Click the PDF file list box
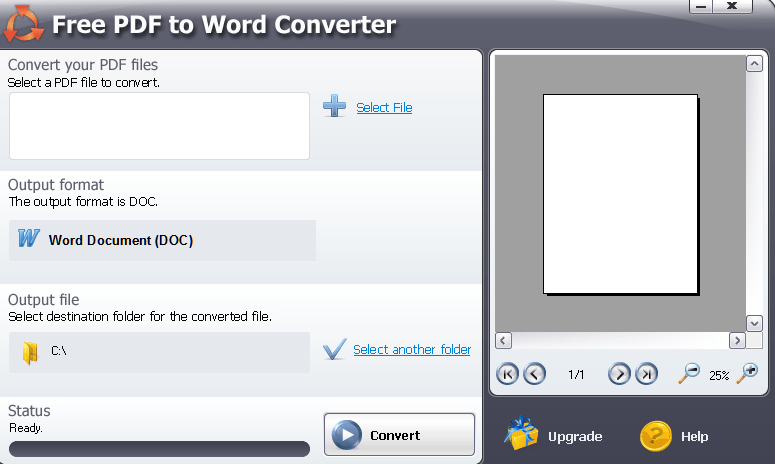The width and height of the screenshot is (775, 464). pos(159,126)
